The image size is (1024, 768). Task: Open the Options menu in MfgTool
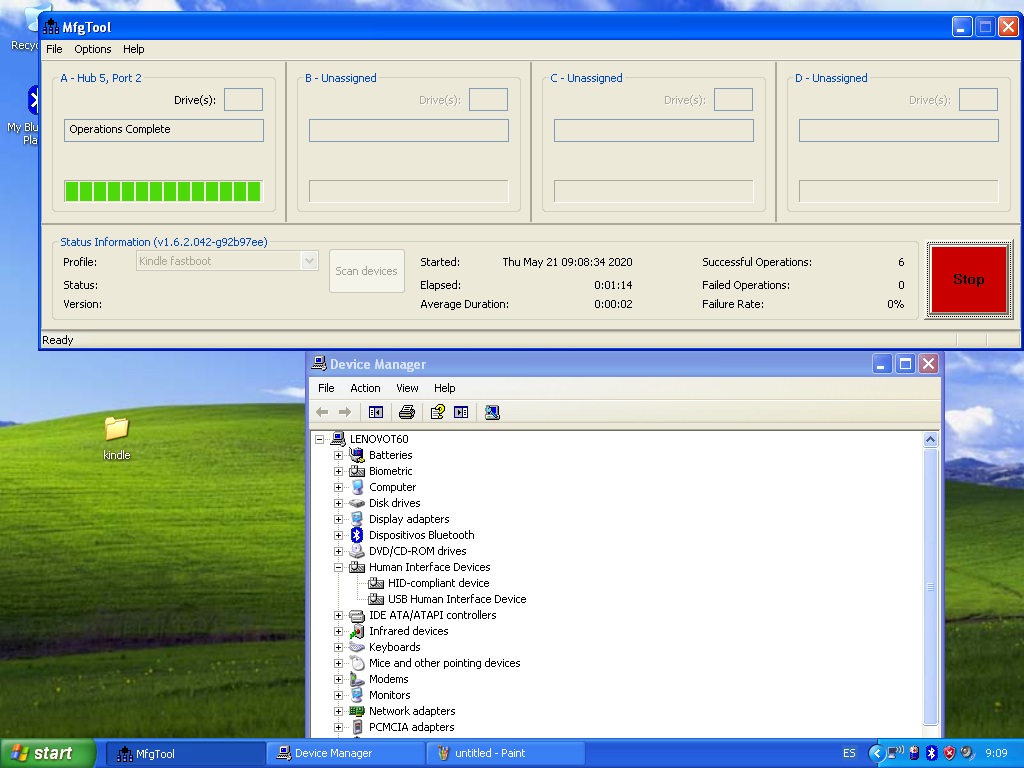93,49
